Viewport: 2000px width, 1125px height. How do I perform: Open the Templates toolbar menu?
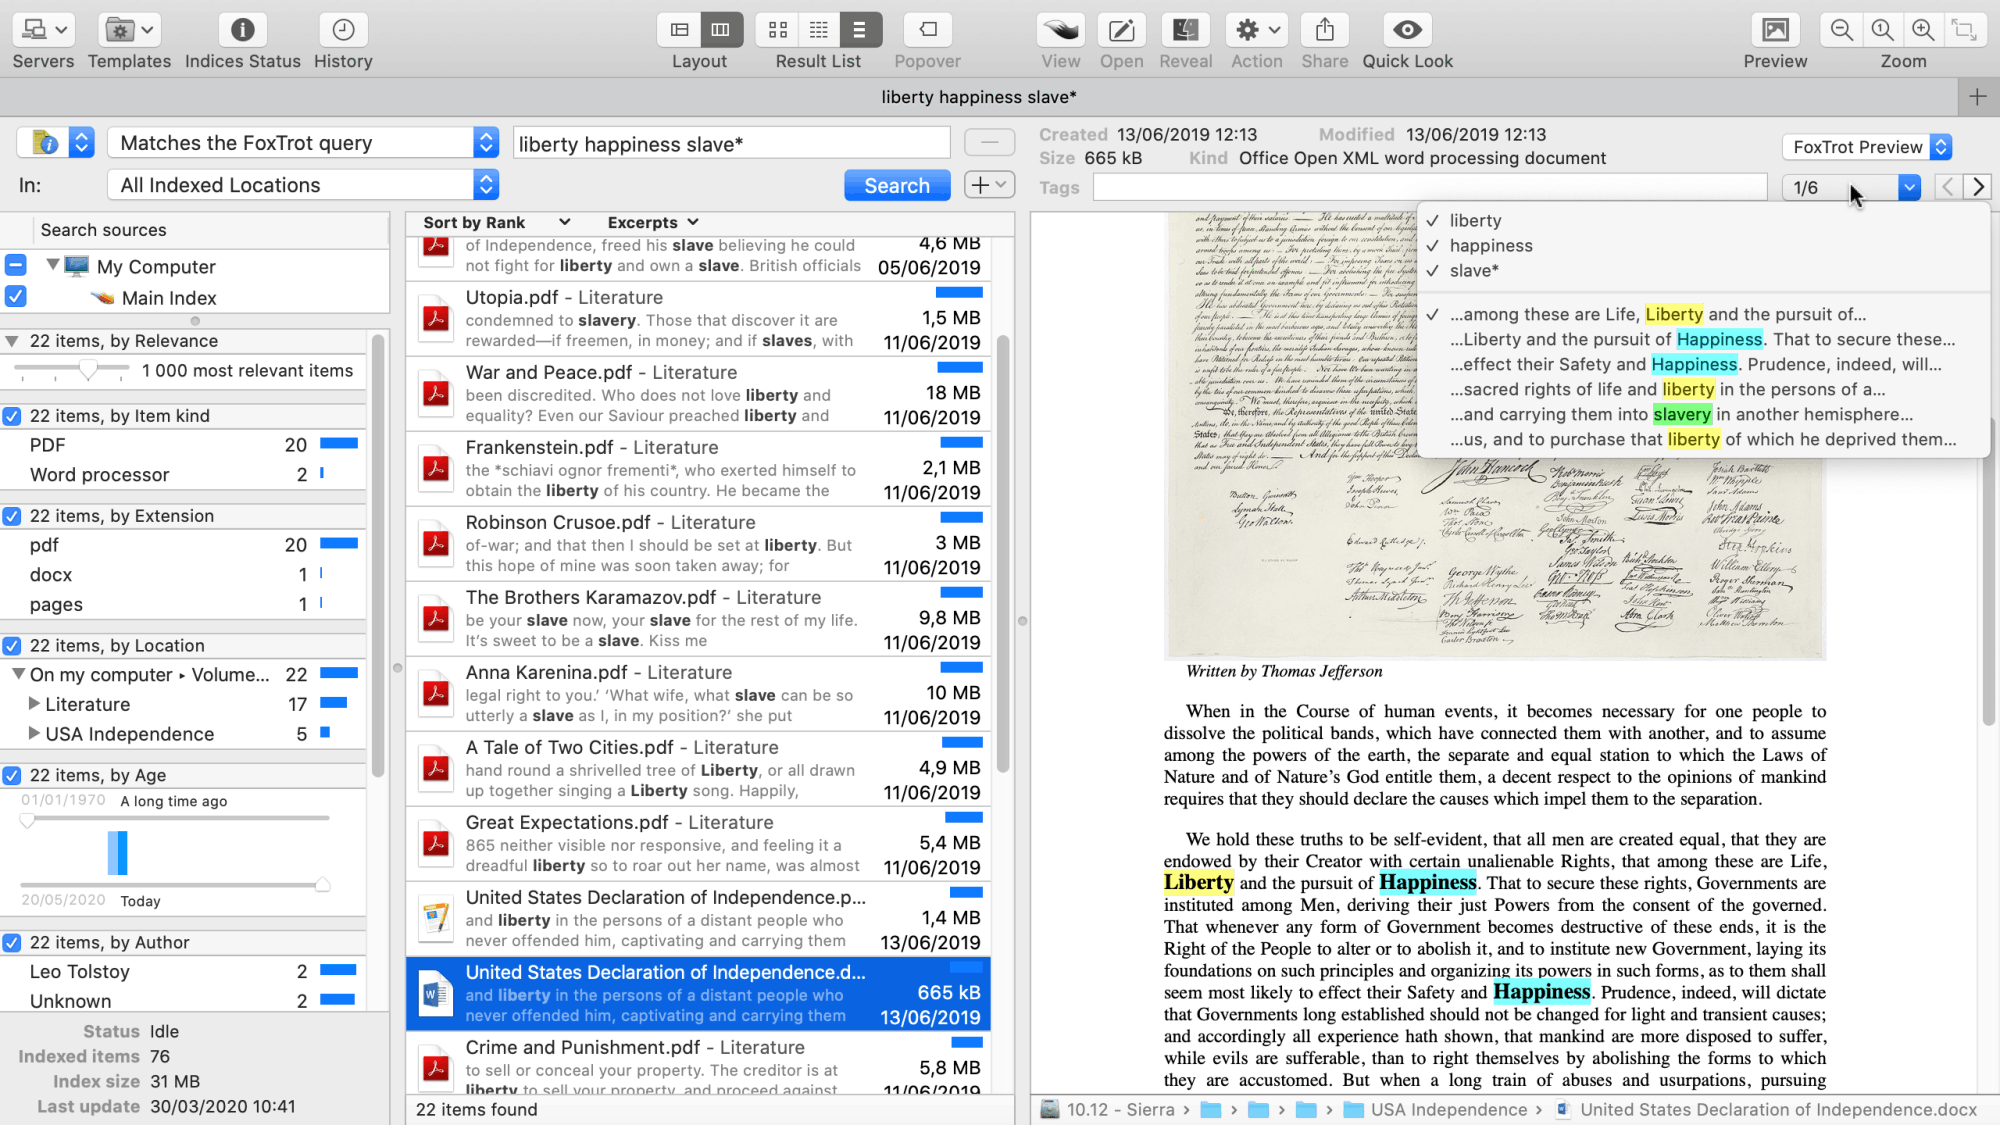[129, 30]
